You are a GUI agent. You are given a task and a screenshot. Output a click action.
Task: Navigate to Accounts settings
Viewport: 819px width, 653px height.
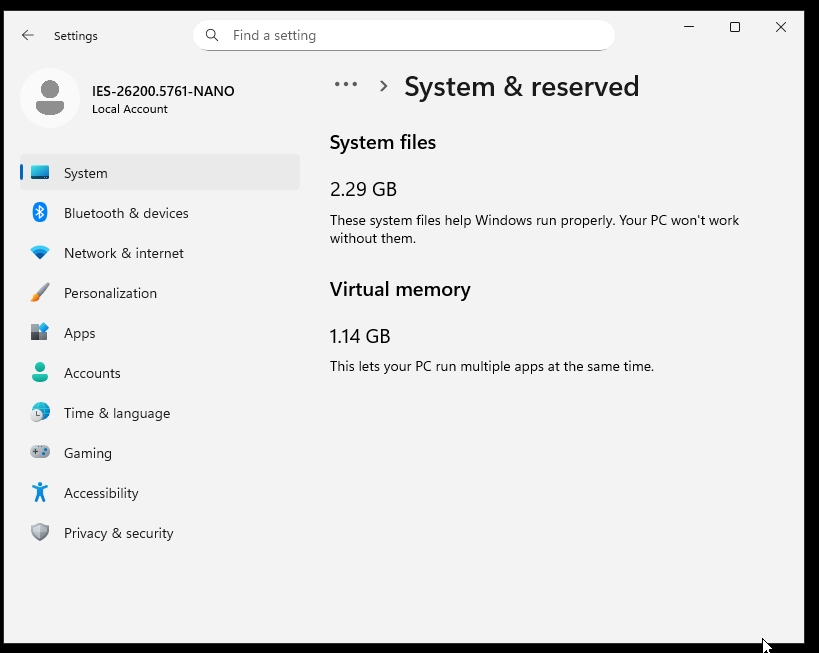(160, 372)
